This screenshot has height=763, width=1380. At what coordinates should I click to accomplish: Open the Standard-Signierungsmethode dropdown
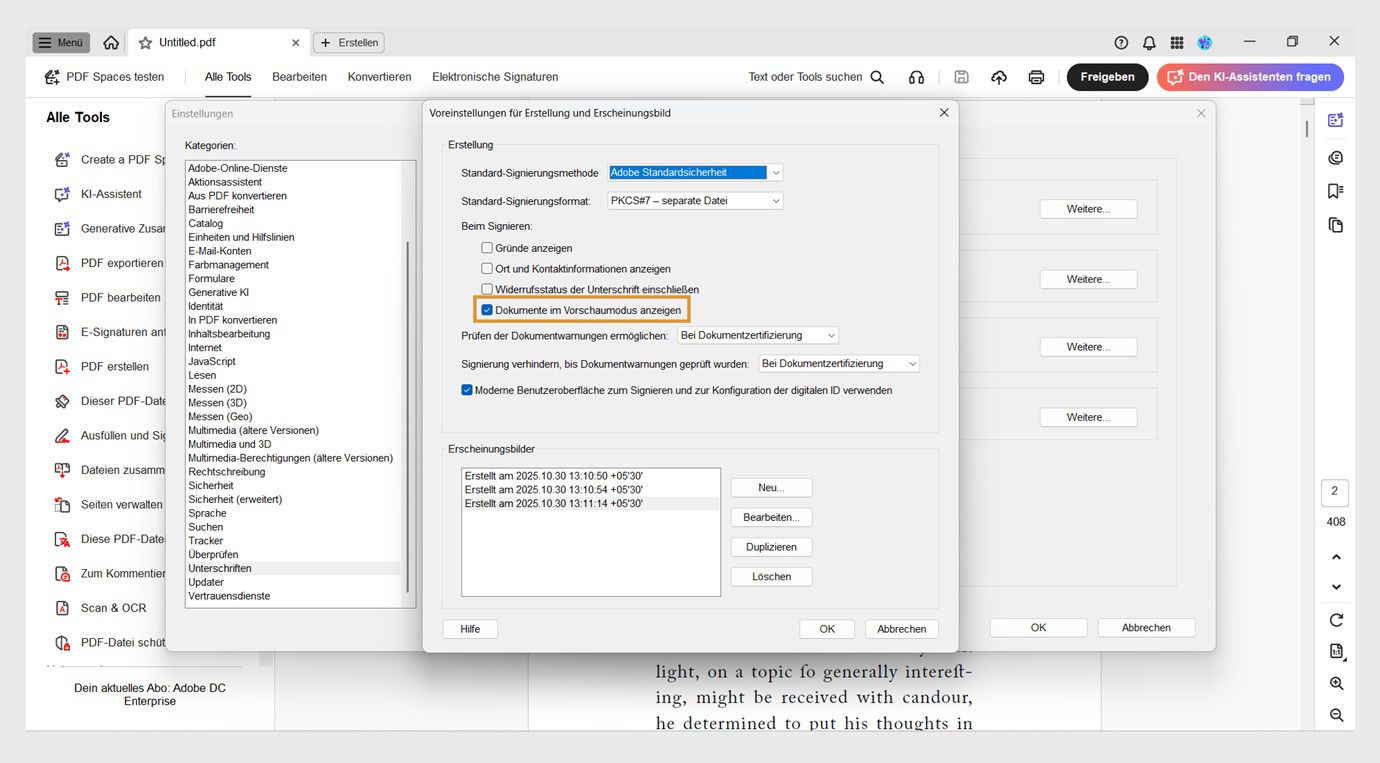point(695,172)
